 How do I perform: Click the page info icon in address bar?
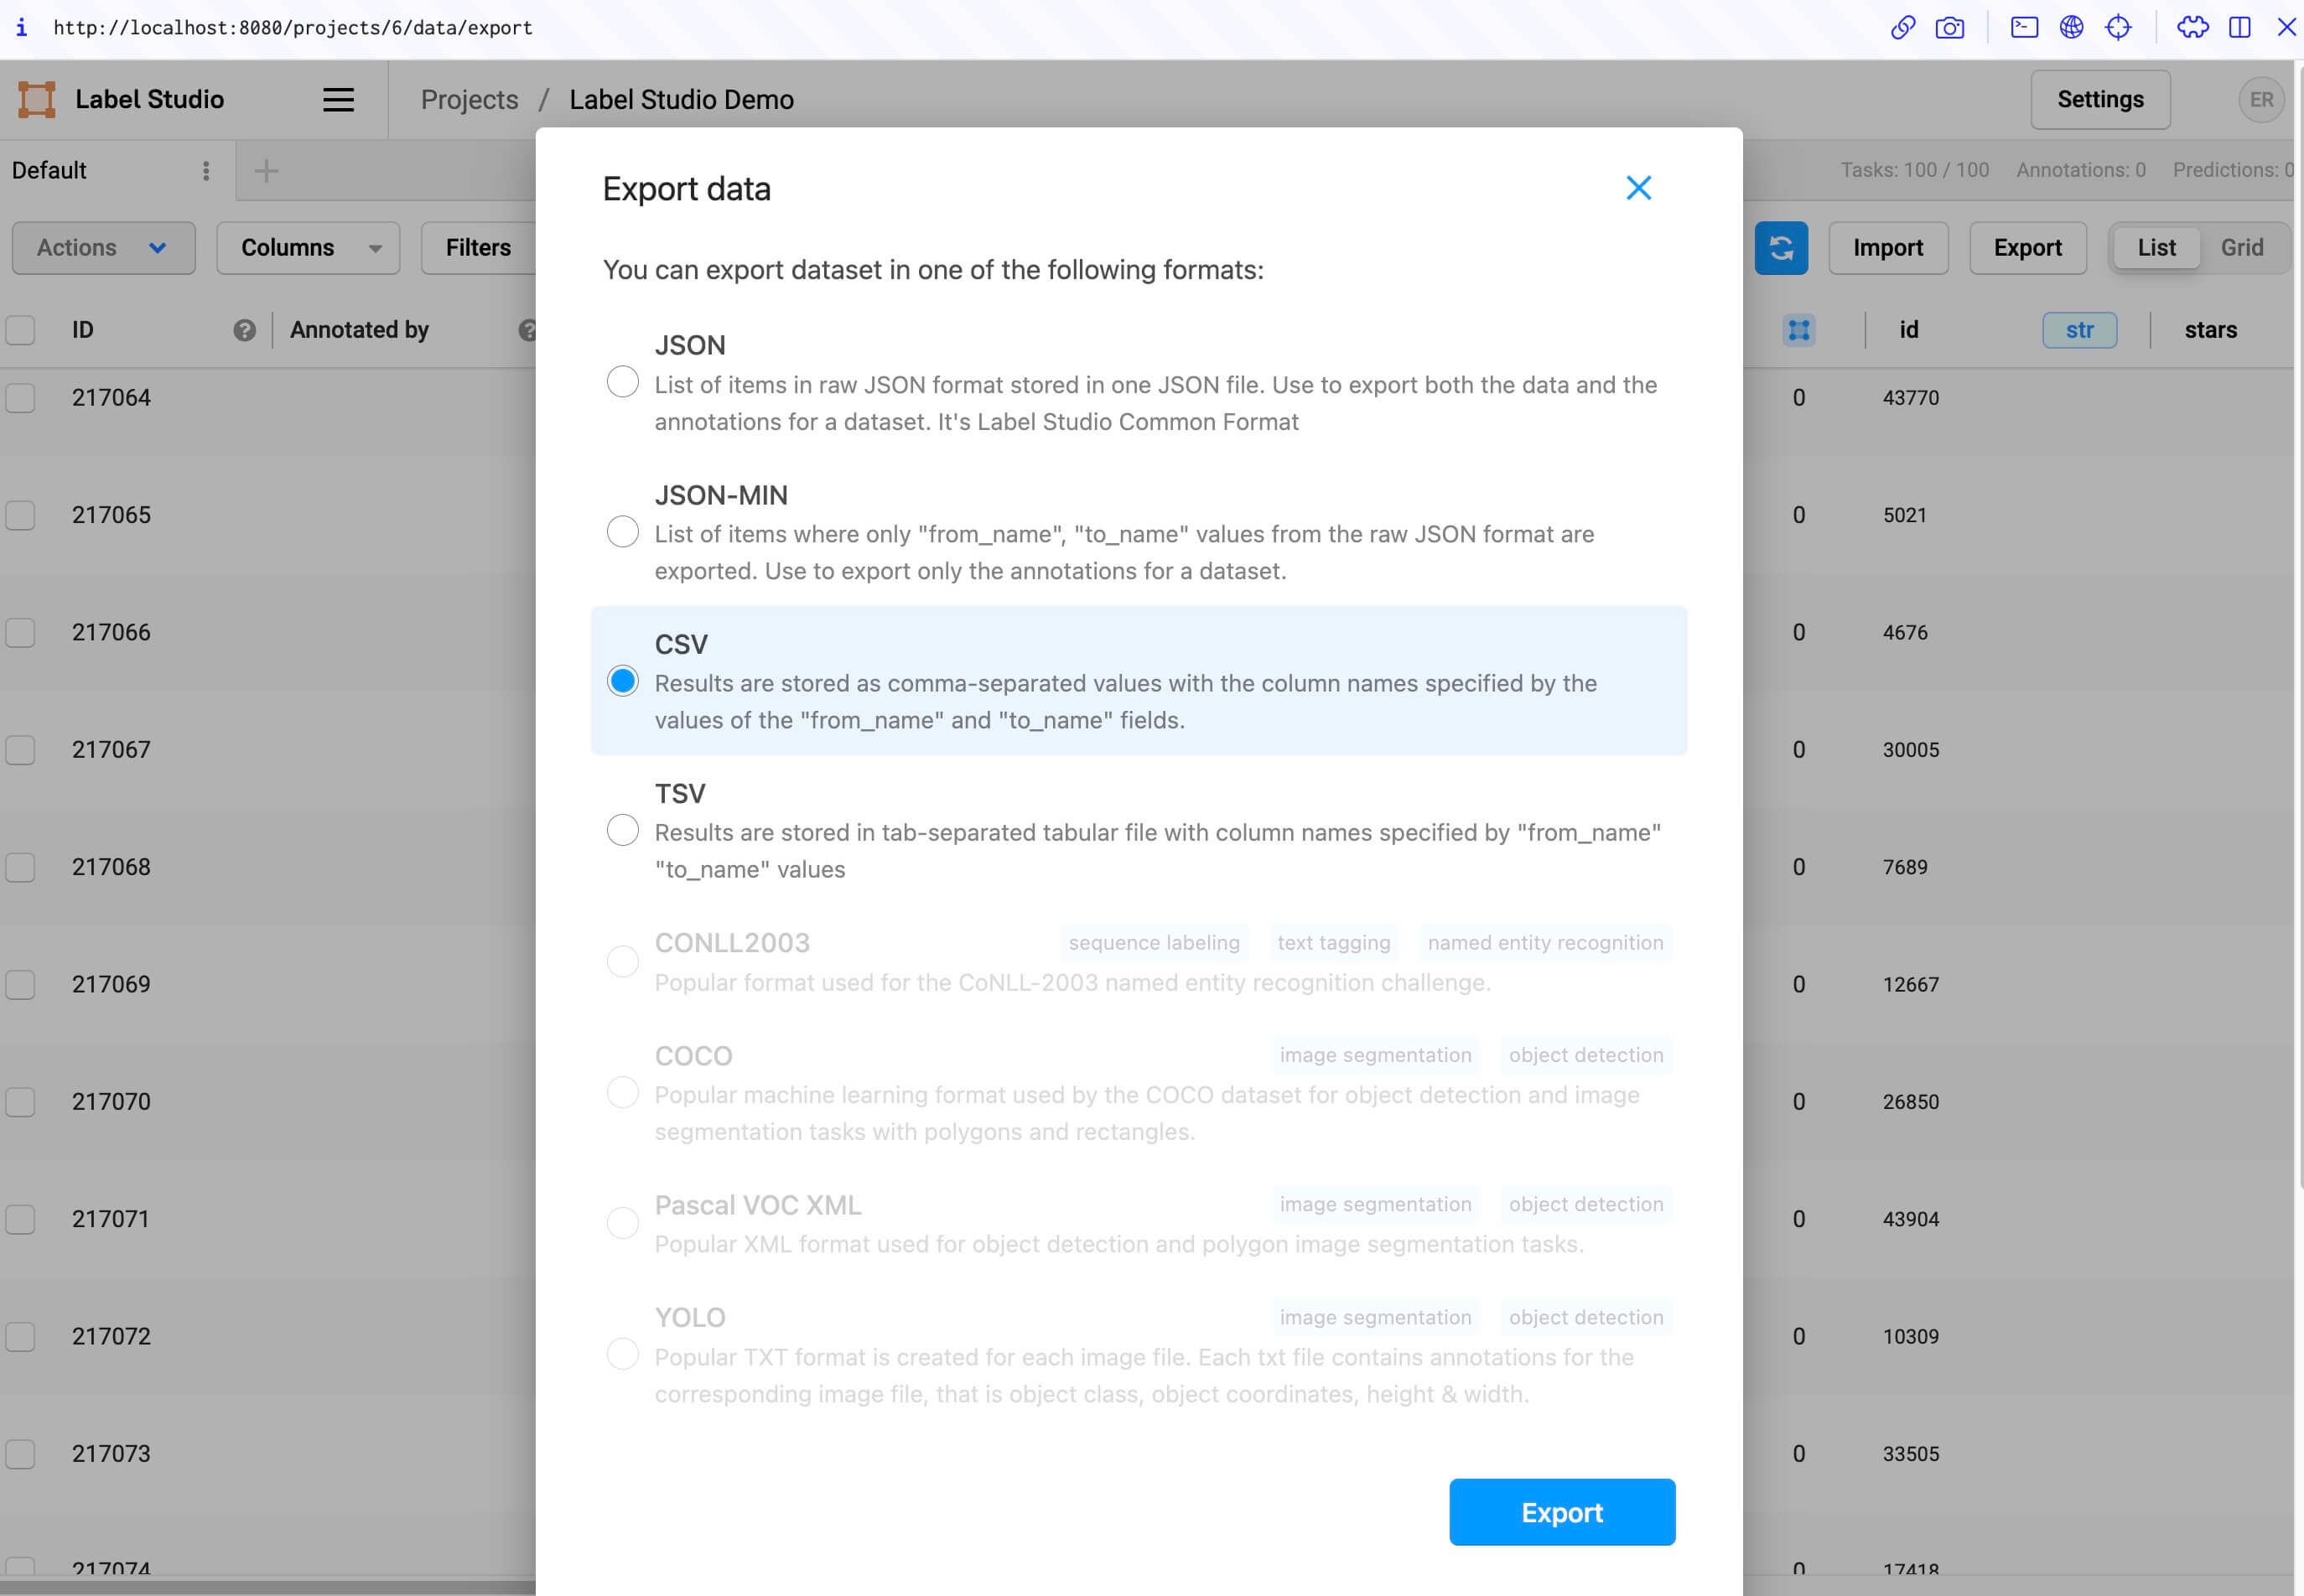pyautogui.click(x=21, y=28)
